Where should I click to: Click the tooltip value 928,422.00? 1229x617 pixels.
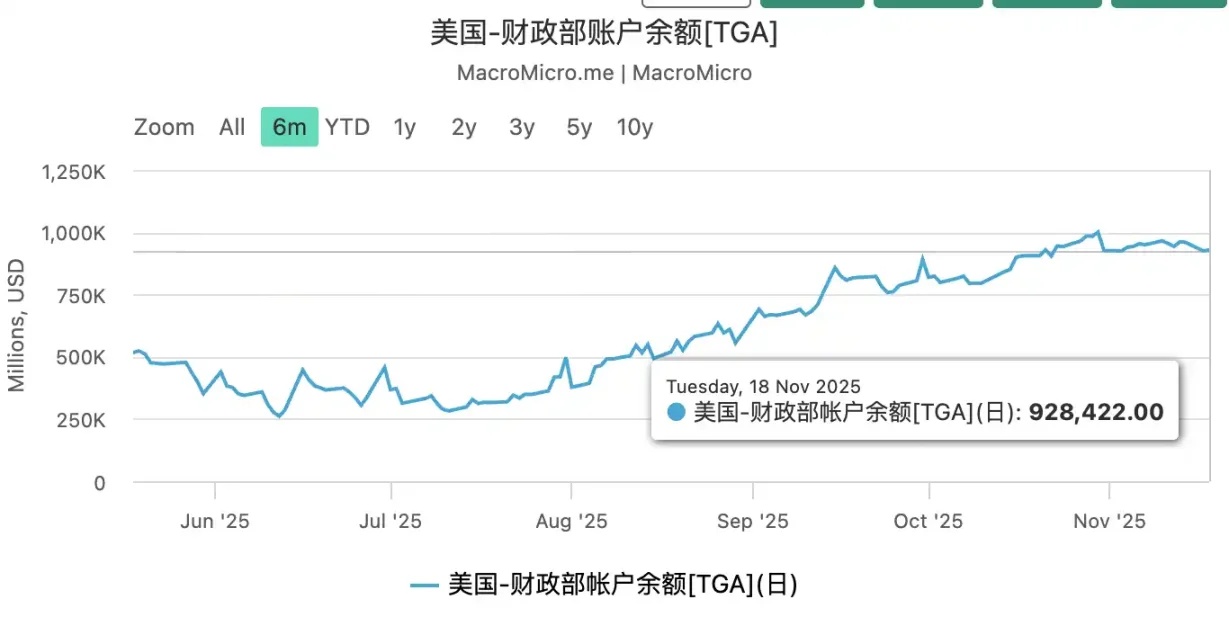(1095, 412)
